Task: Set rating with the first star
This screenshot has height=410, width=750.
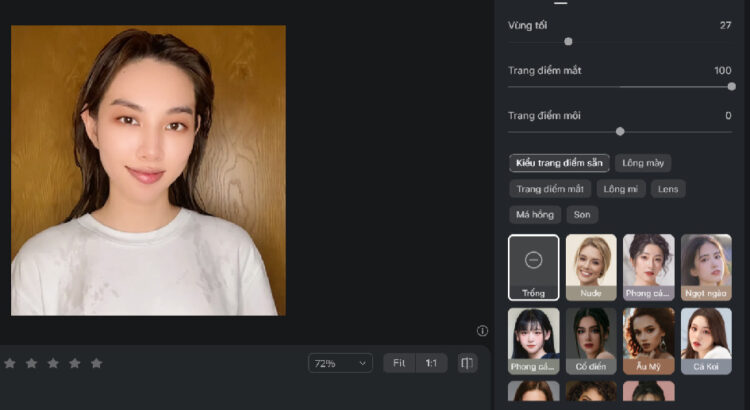Action: [10, 363]
